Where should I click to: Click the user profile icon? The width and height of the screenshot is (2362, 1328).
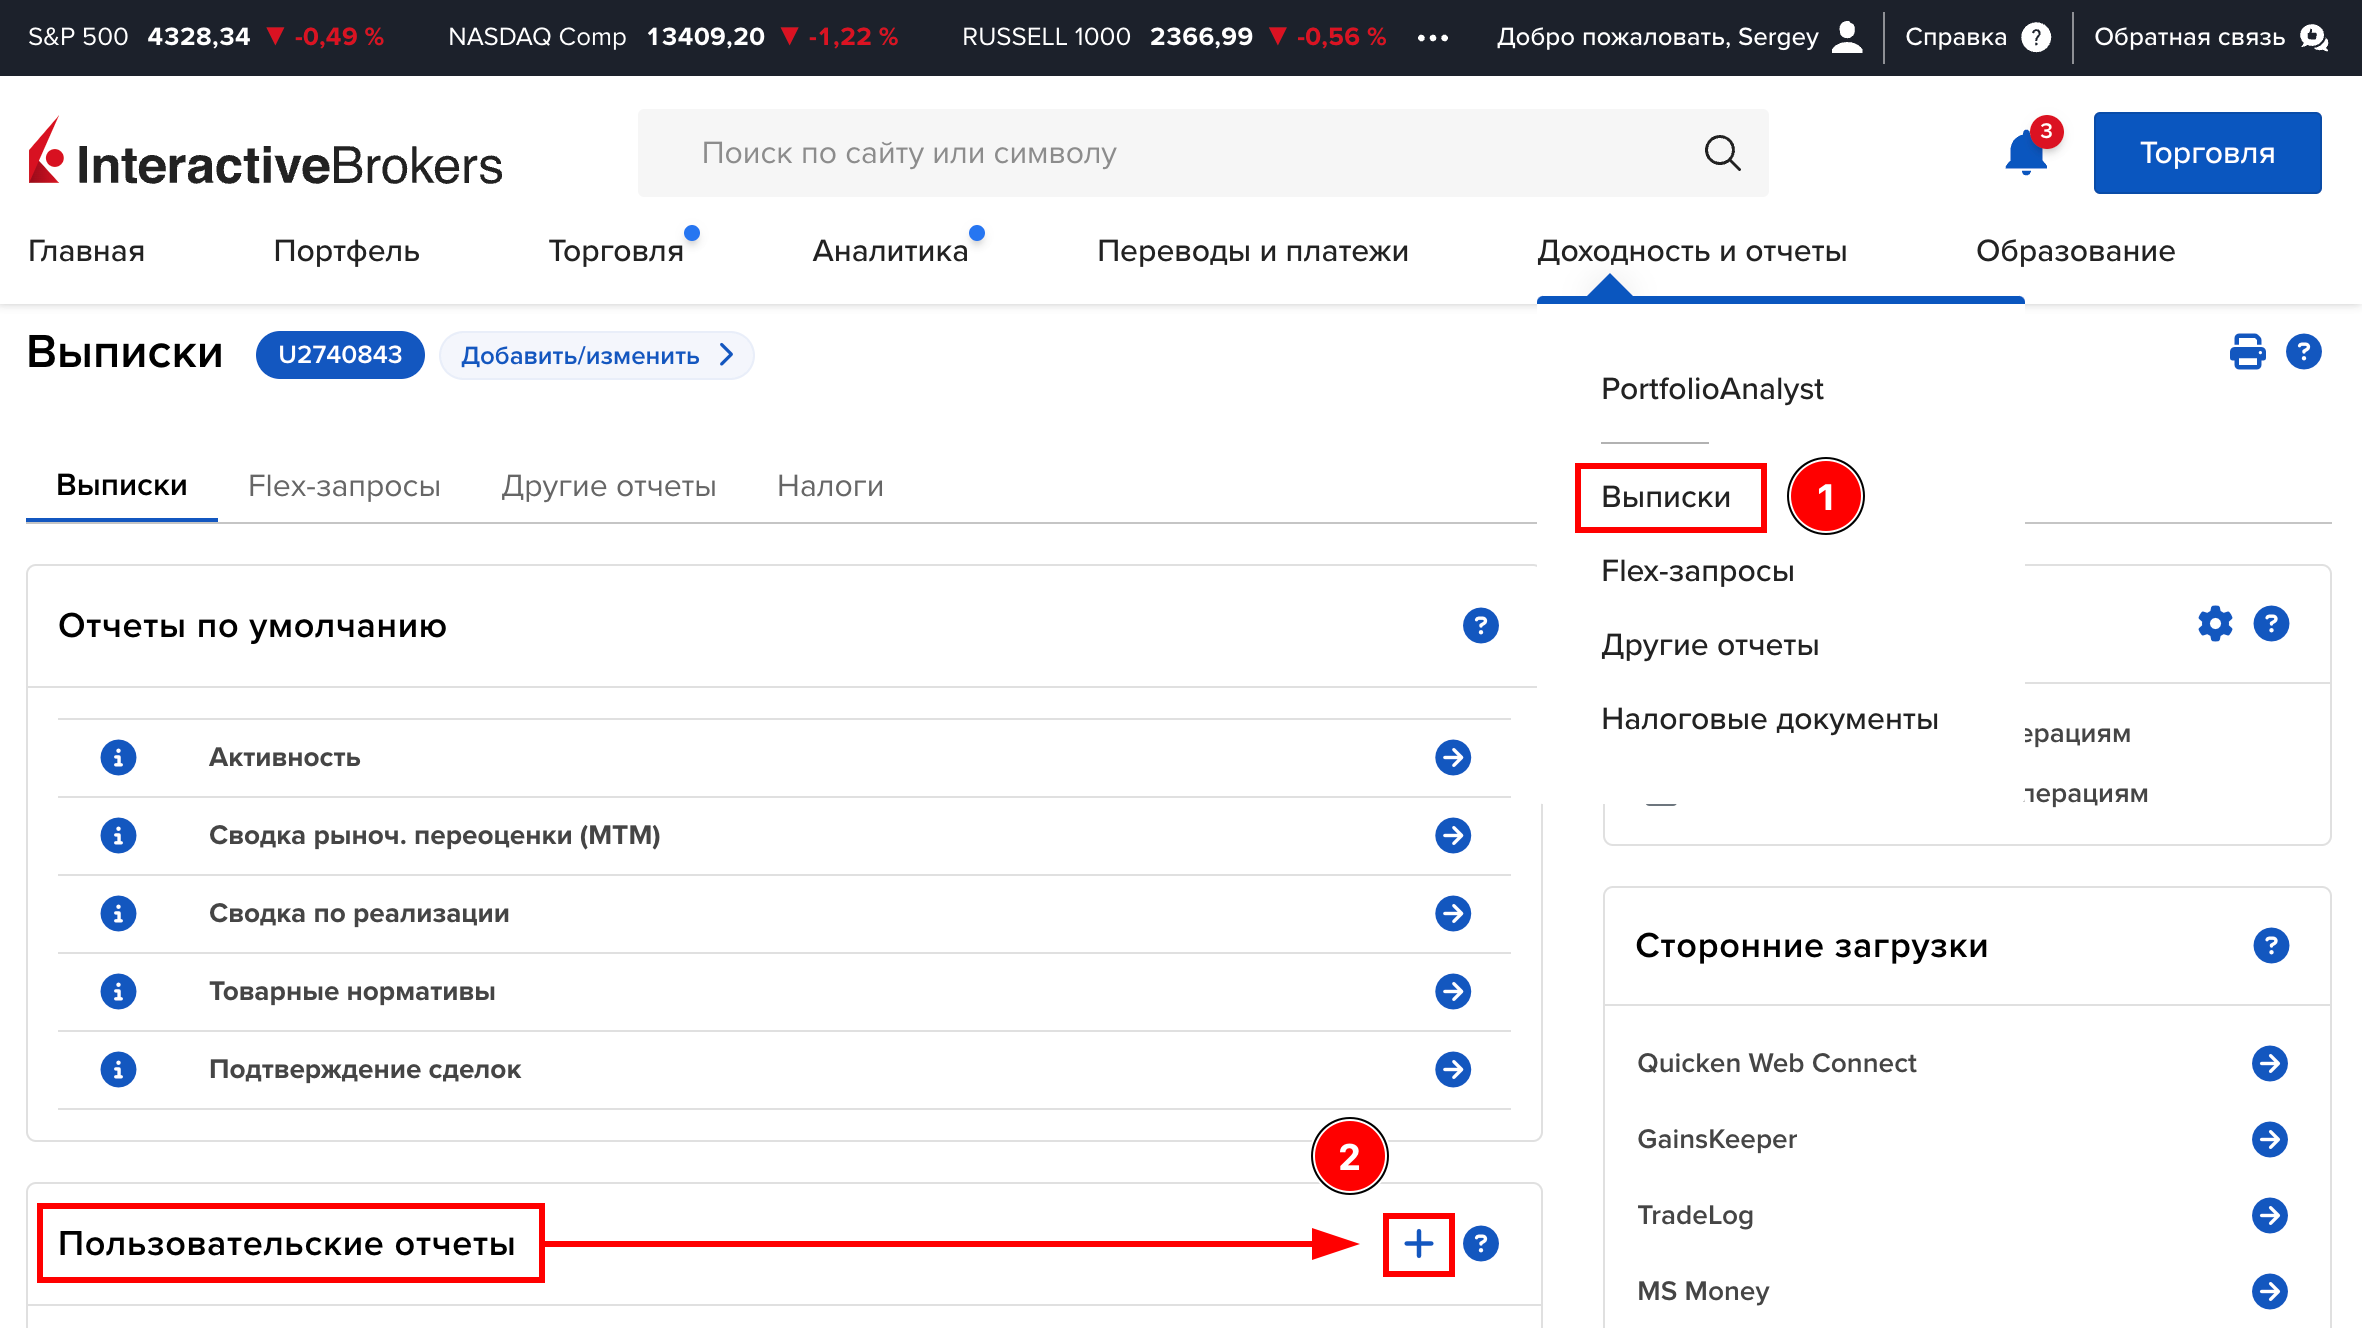pyautogui.click(x=1847, y=37)
